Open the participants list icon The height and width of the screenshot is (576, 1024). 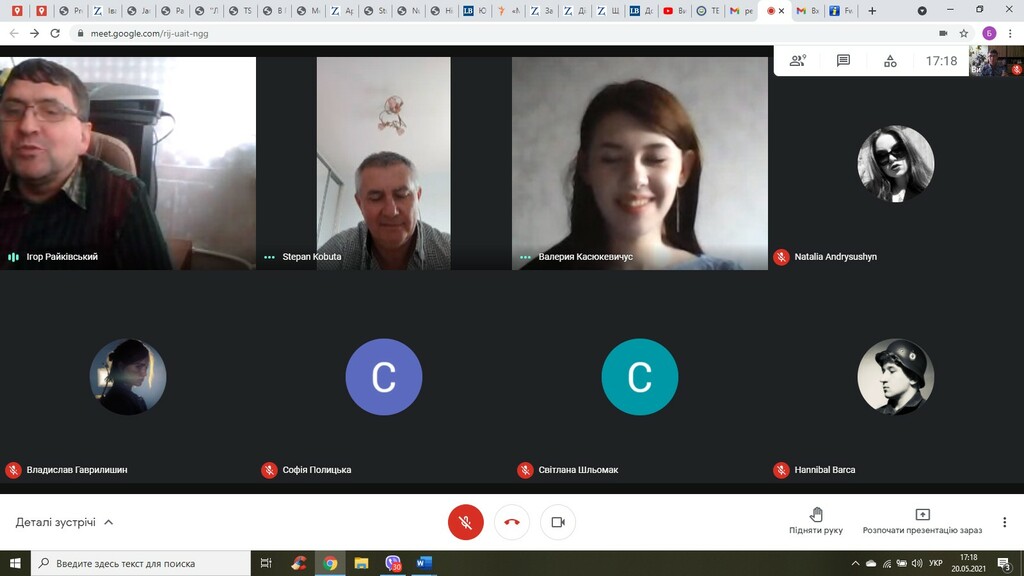(797, 61)
